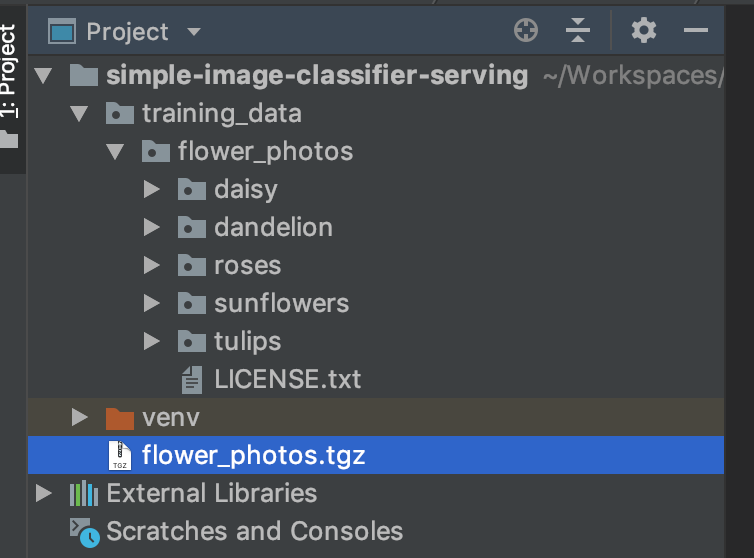
Task: Click the LICENSE.txt file icon
Action: click(191, 379)
